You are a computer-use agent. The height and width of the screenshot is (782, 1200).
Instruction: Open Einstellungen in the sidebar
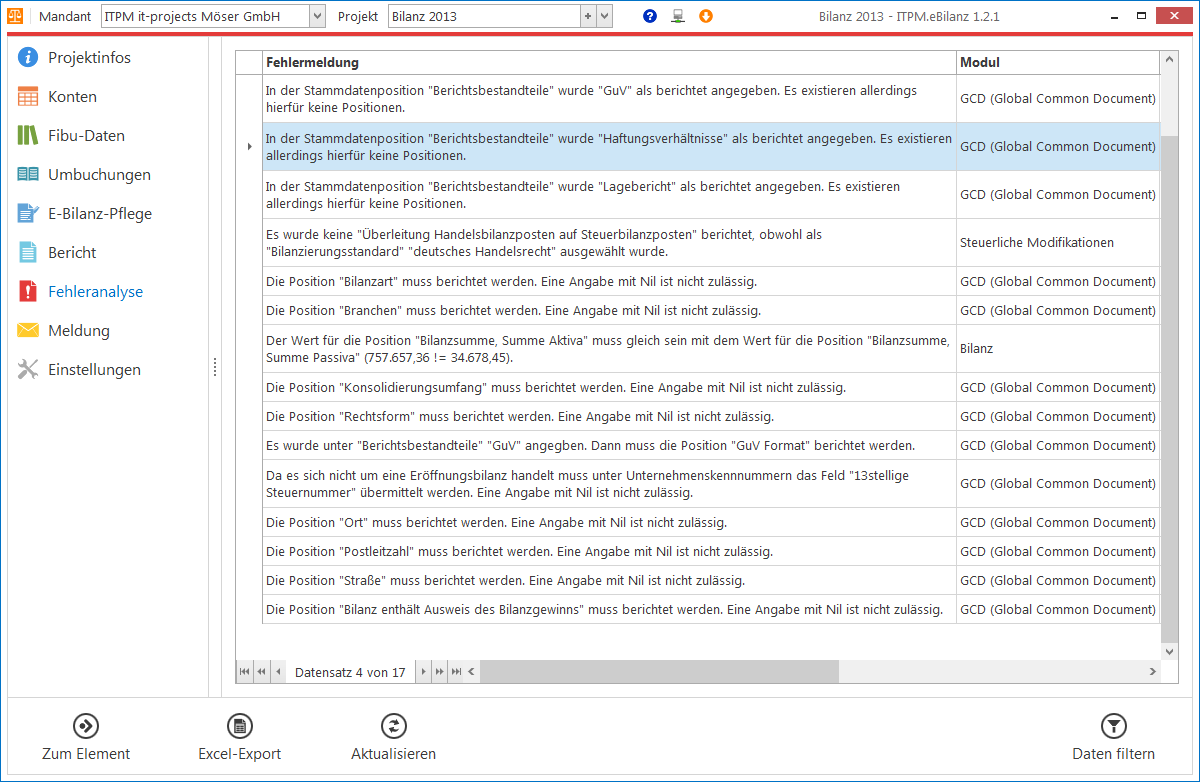tap(94, 369)
